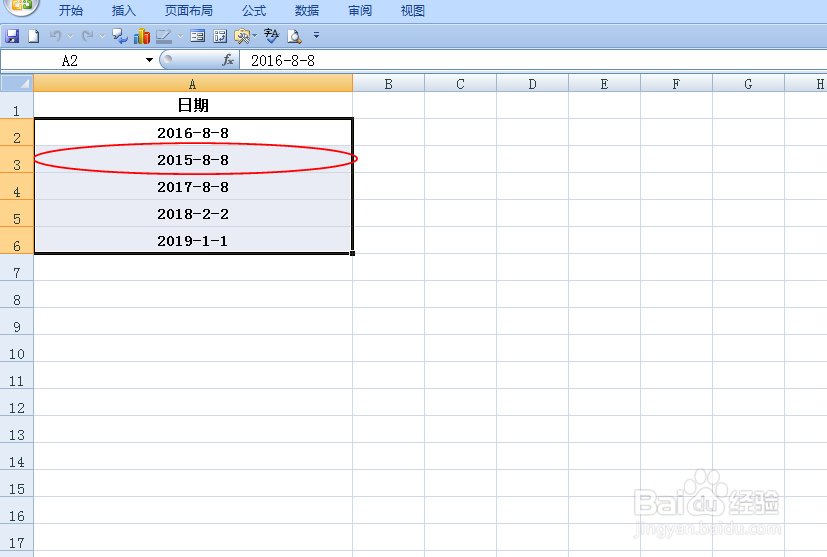Click the fx insert function icon
The width and height of the screenshot is (827, 557).
coord(228,60)
